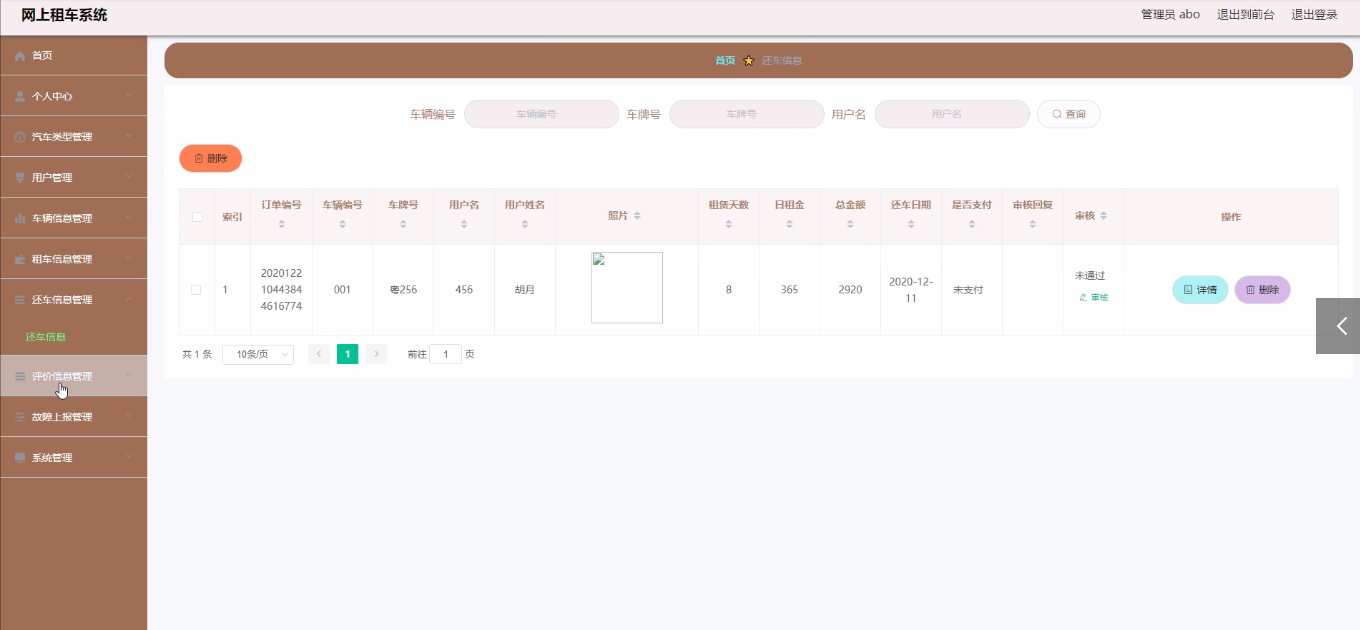Click the sort arrows under 用户名 header
1360x630 pixels.
[464, 224]
